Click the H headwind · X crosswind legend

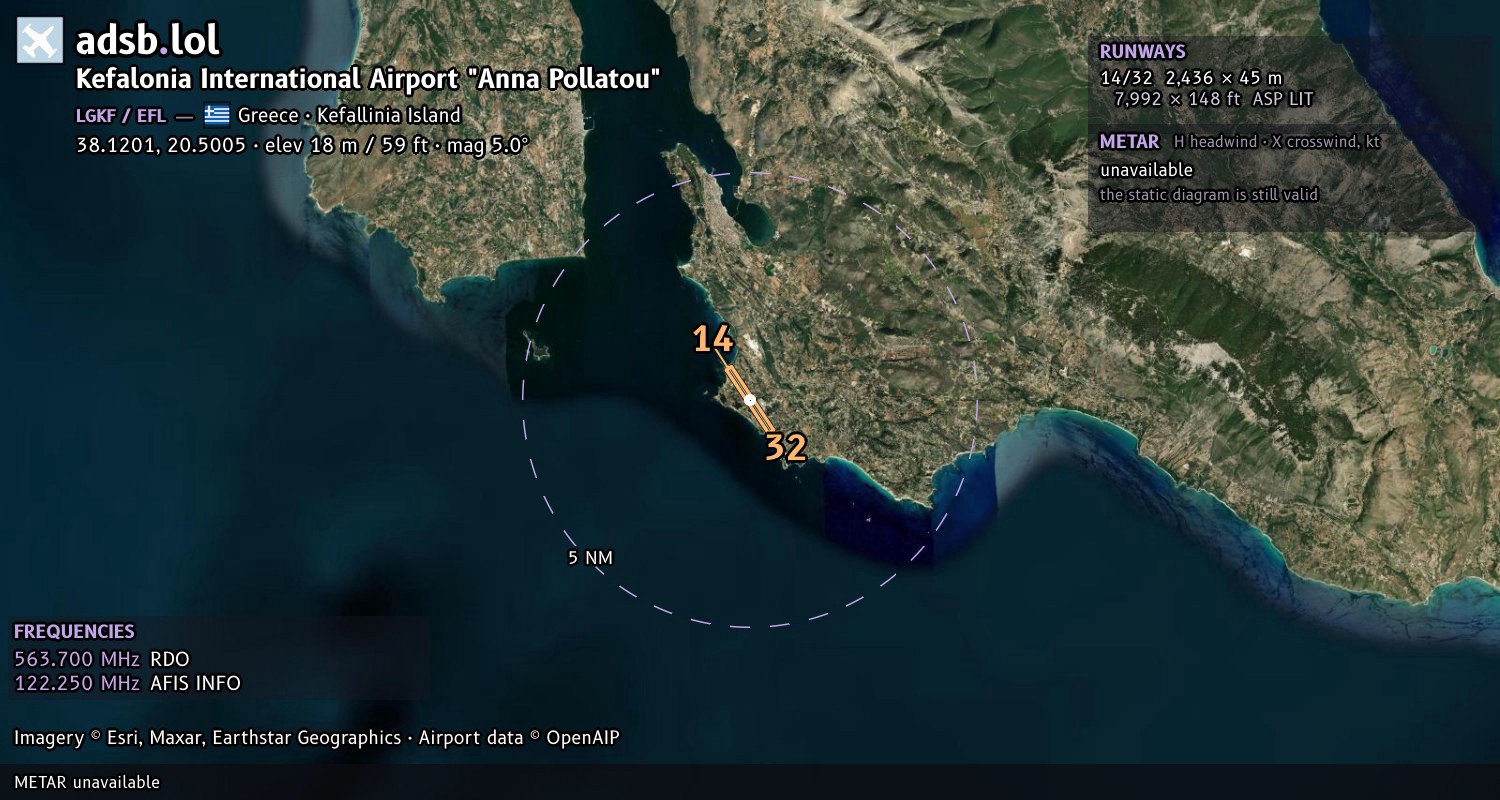tap(1277, 142)
